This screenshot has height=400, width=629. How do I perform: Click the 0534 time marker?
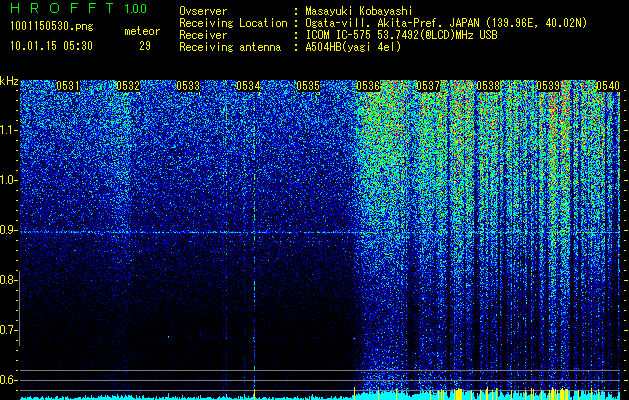tap(248, 86)
